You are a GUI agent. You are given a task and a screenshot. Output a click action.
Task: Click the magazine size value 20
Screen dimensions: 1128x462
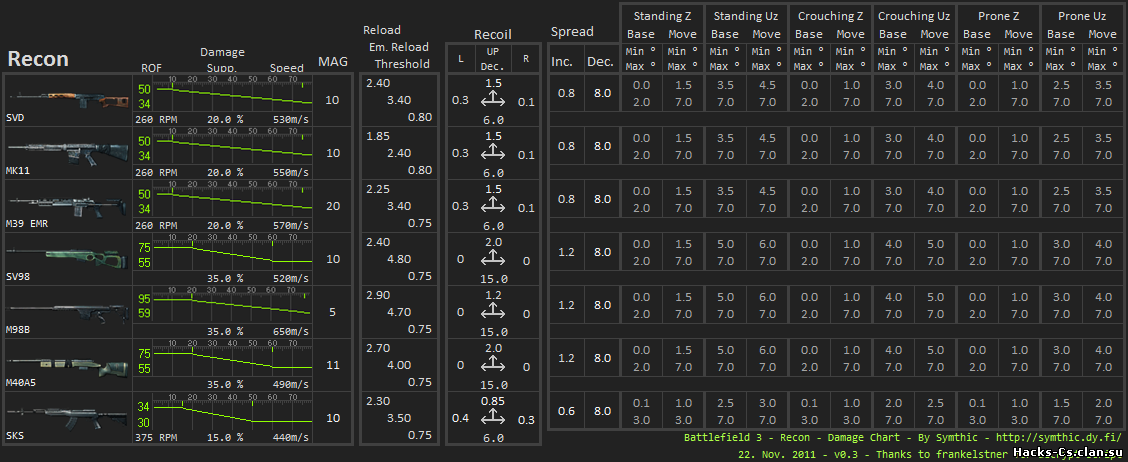click(x=332, y=206)
